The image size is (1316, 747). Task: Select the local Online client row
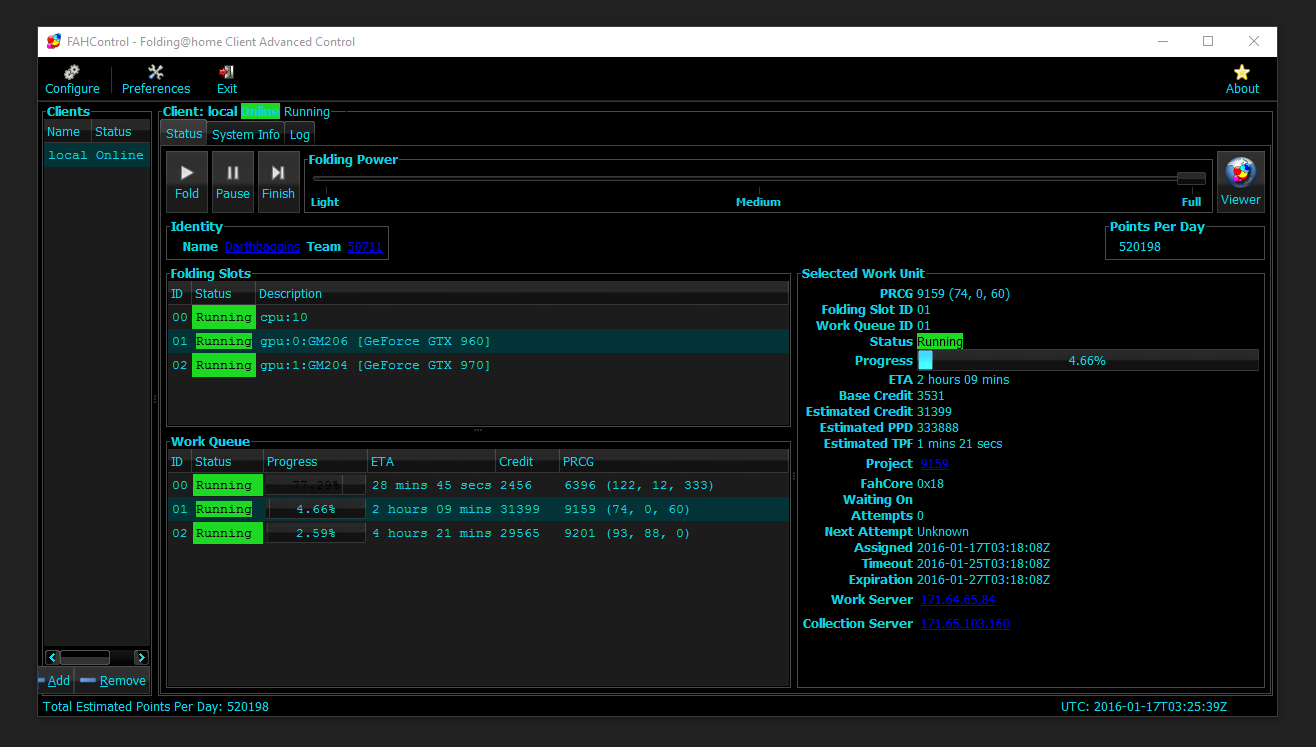[97, 155]
